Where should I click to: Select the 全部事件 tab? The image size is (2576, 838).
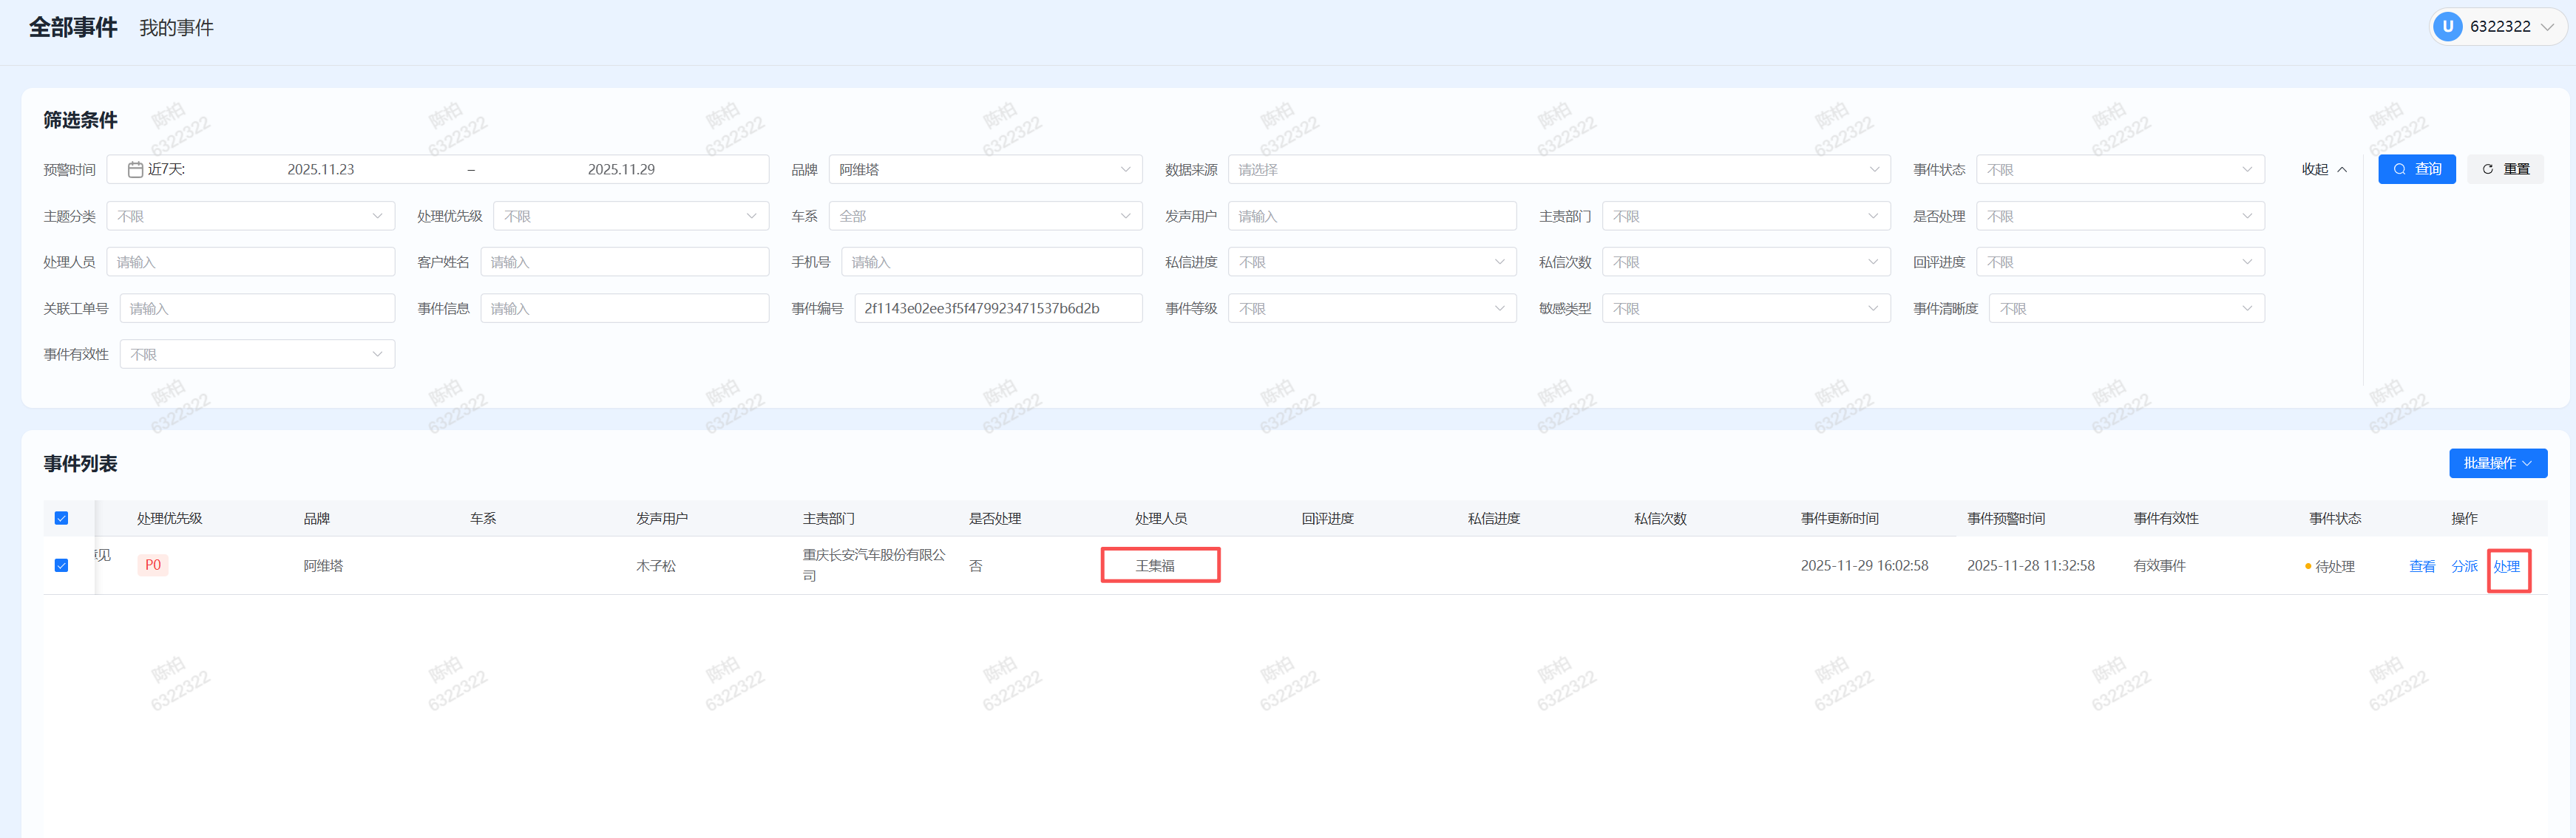point(72,27)
